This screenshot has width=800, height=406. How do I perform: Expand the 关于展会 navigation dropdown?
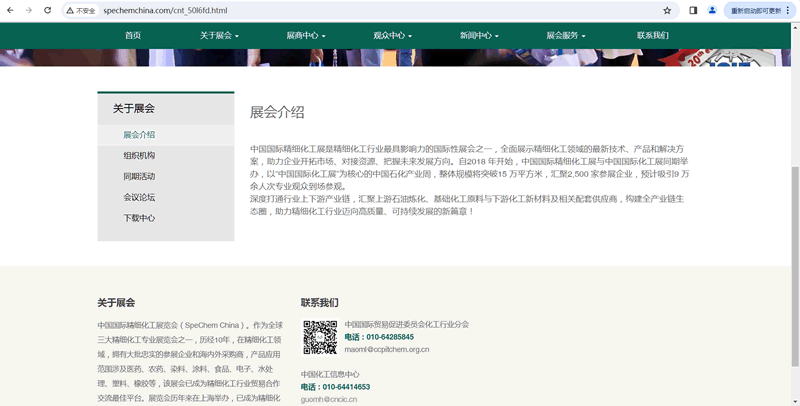tap(219, 35)
